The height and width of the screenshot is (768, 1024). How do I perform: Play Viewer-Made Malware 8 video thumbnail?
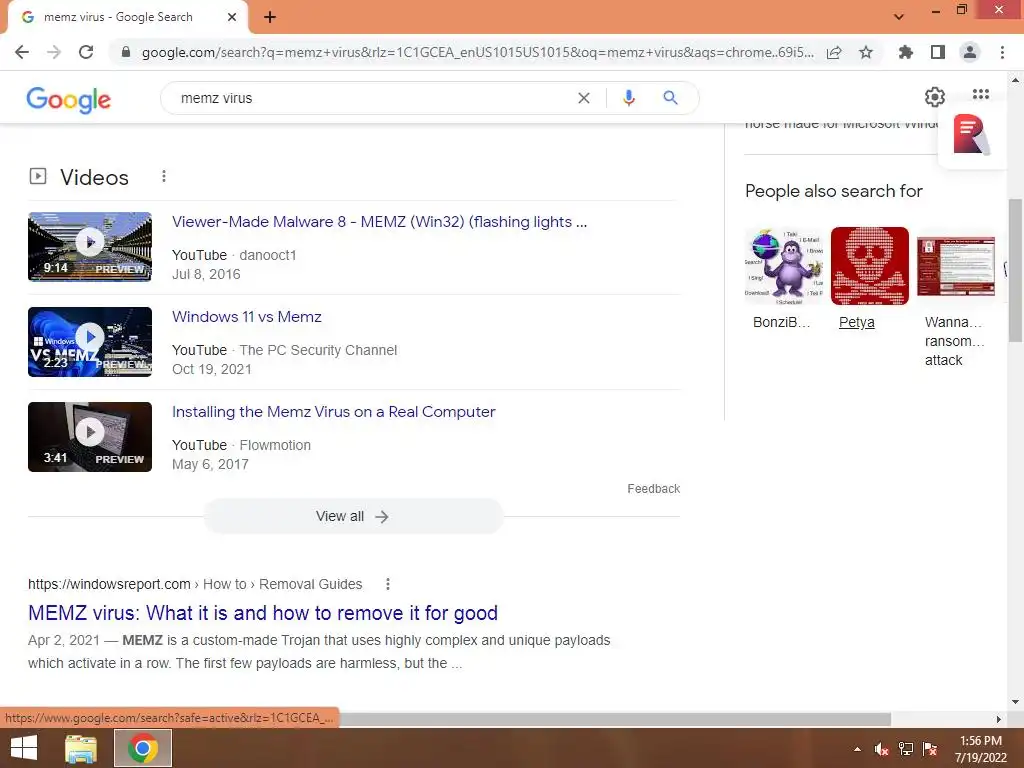90,247
